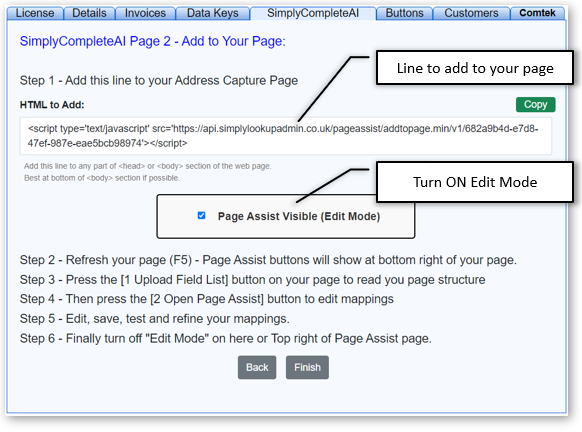Switch to the Buttons tab
Image resolution: width=582 pixels, height=432 pixels.
(404, 13)
